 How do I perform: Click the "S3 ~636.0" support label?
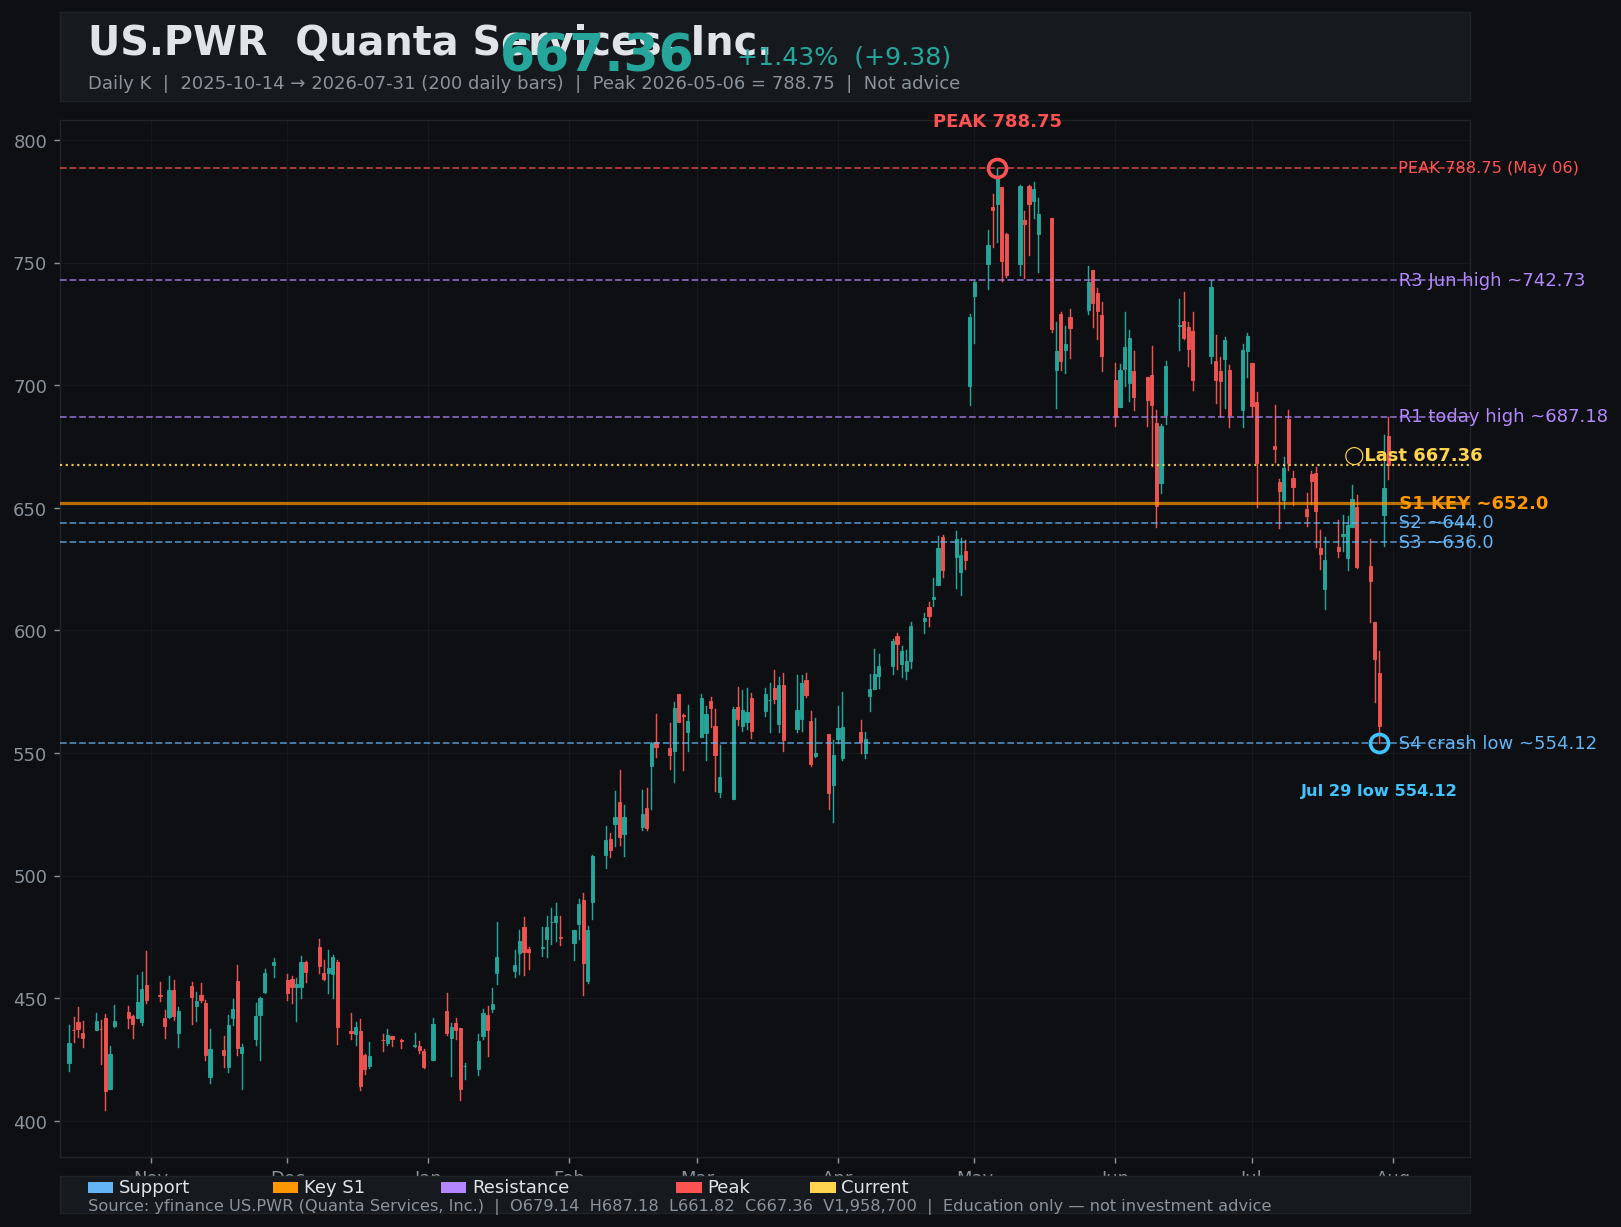point(1446,542)
